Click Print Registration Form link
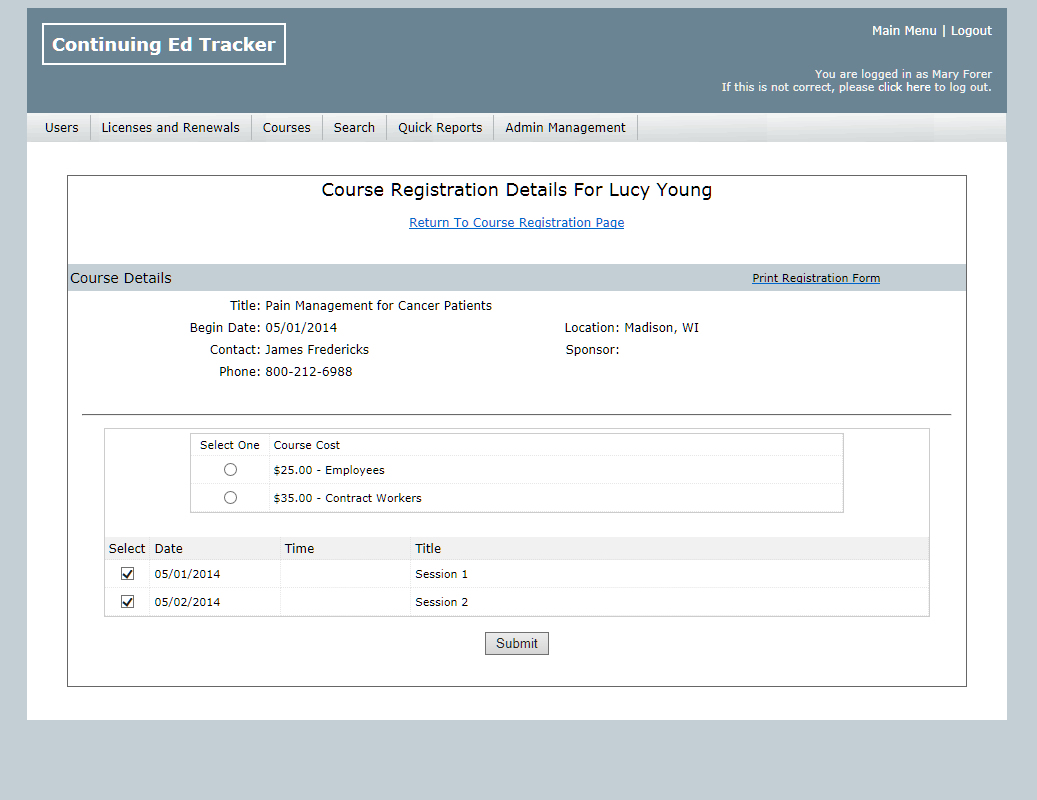This screenshot has height=800, width=1037. click(816, 278)
